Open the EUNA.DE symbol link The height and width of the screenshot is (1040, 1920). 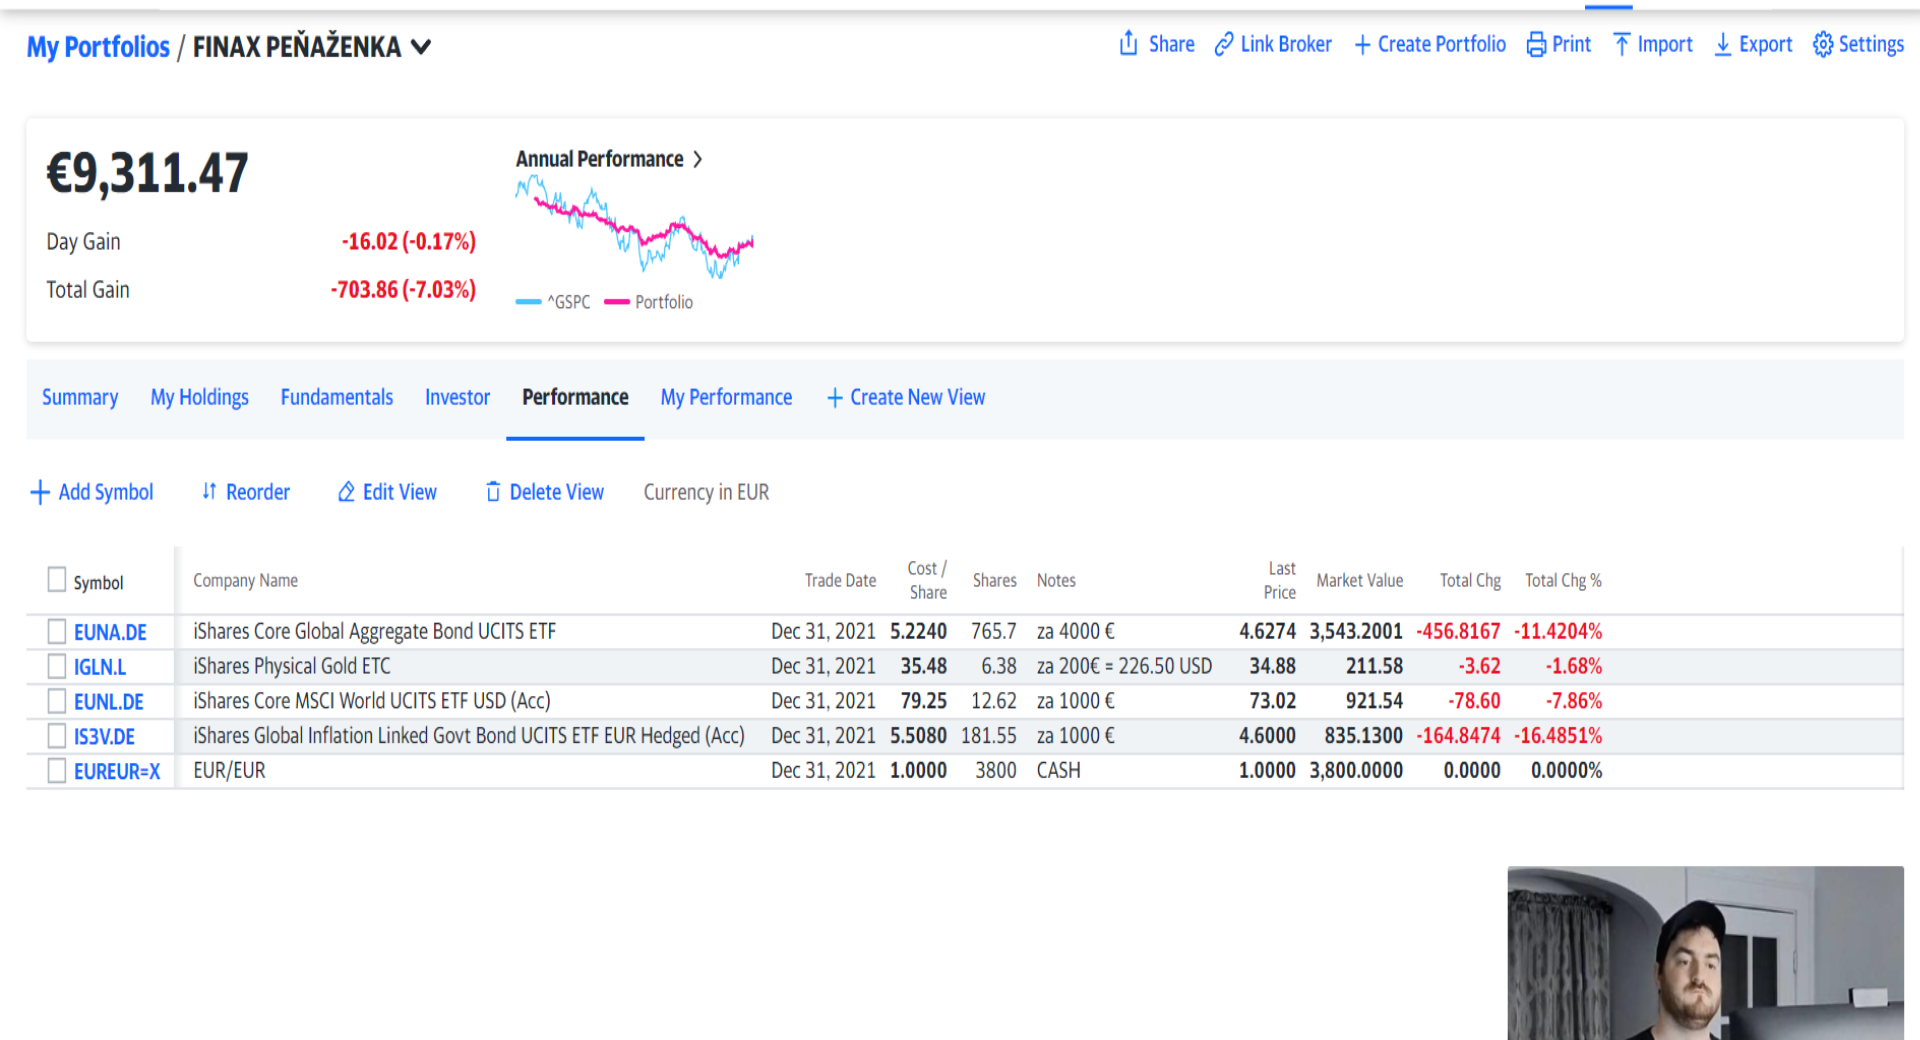click(x=110, y=632)
